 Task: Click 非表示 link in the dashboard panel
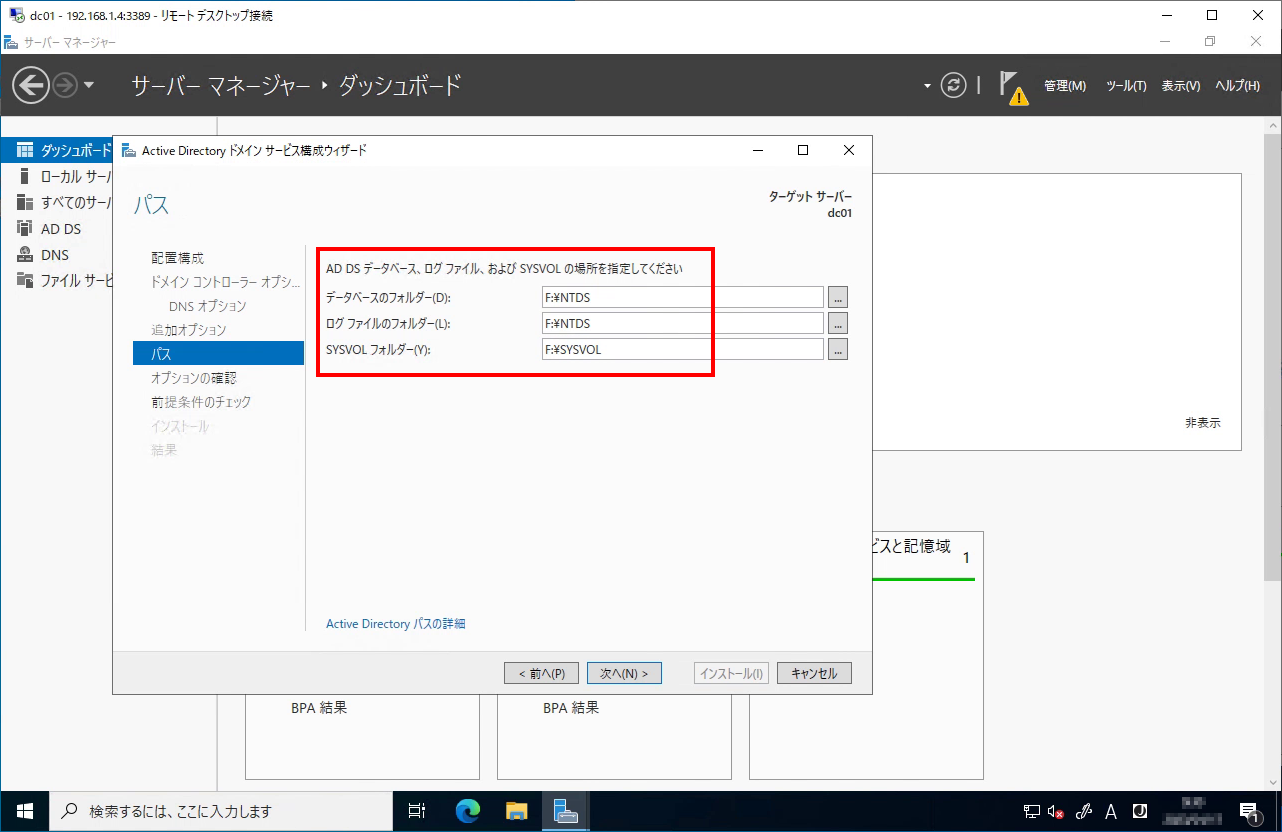[1203, 423]
